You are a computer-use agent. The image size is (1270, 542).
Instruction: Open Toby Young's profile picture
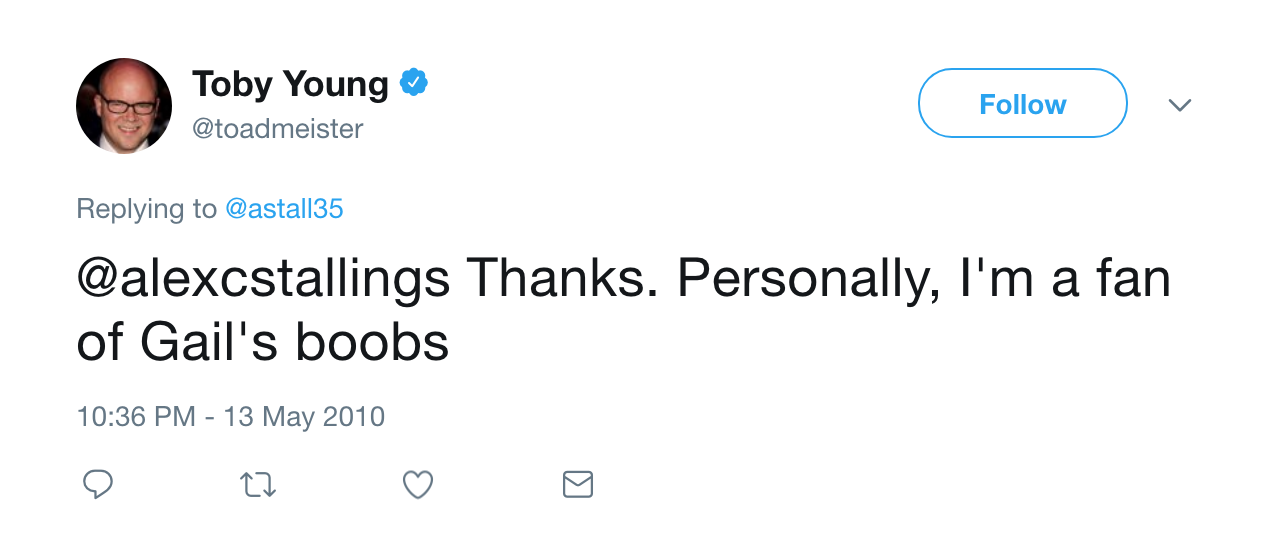click(124, 106)
